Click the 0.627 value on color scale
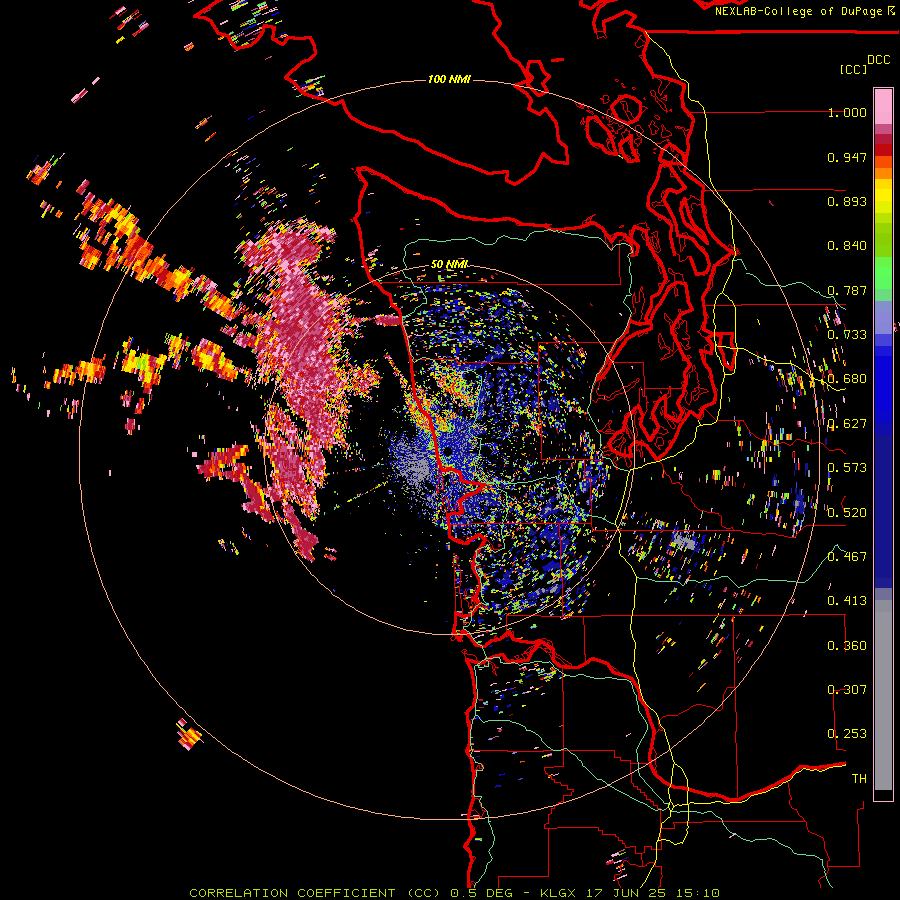 click(847, 424)
